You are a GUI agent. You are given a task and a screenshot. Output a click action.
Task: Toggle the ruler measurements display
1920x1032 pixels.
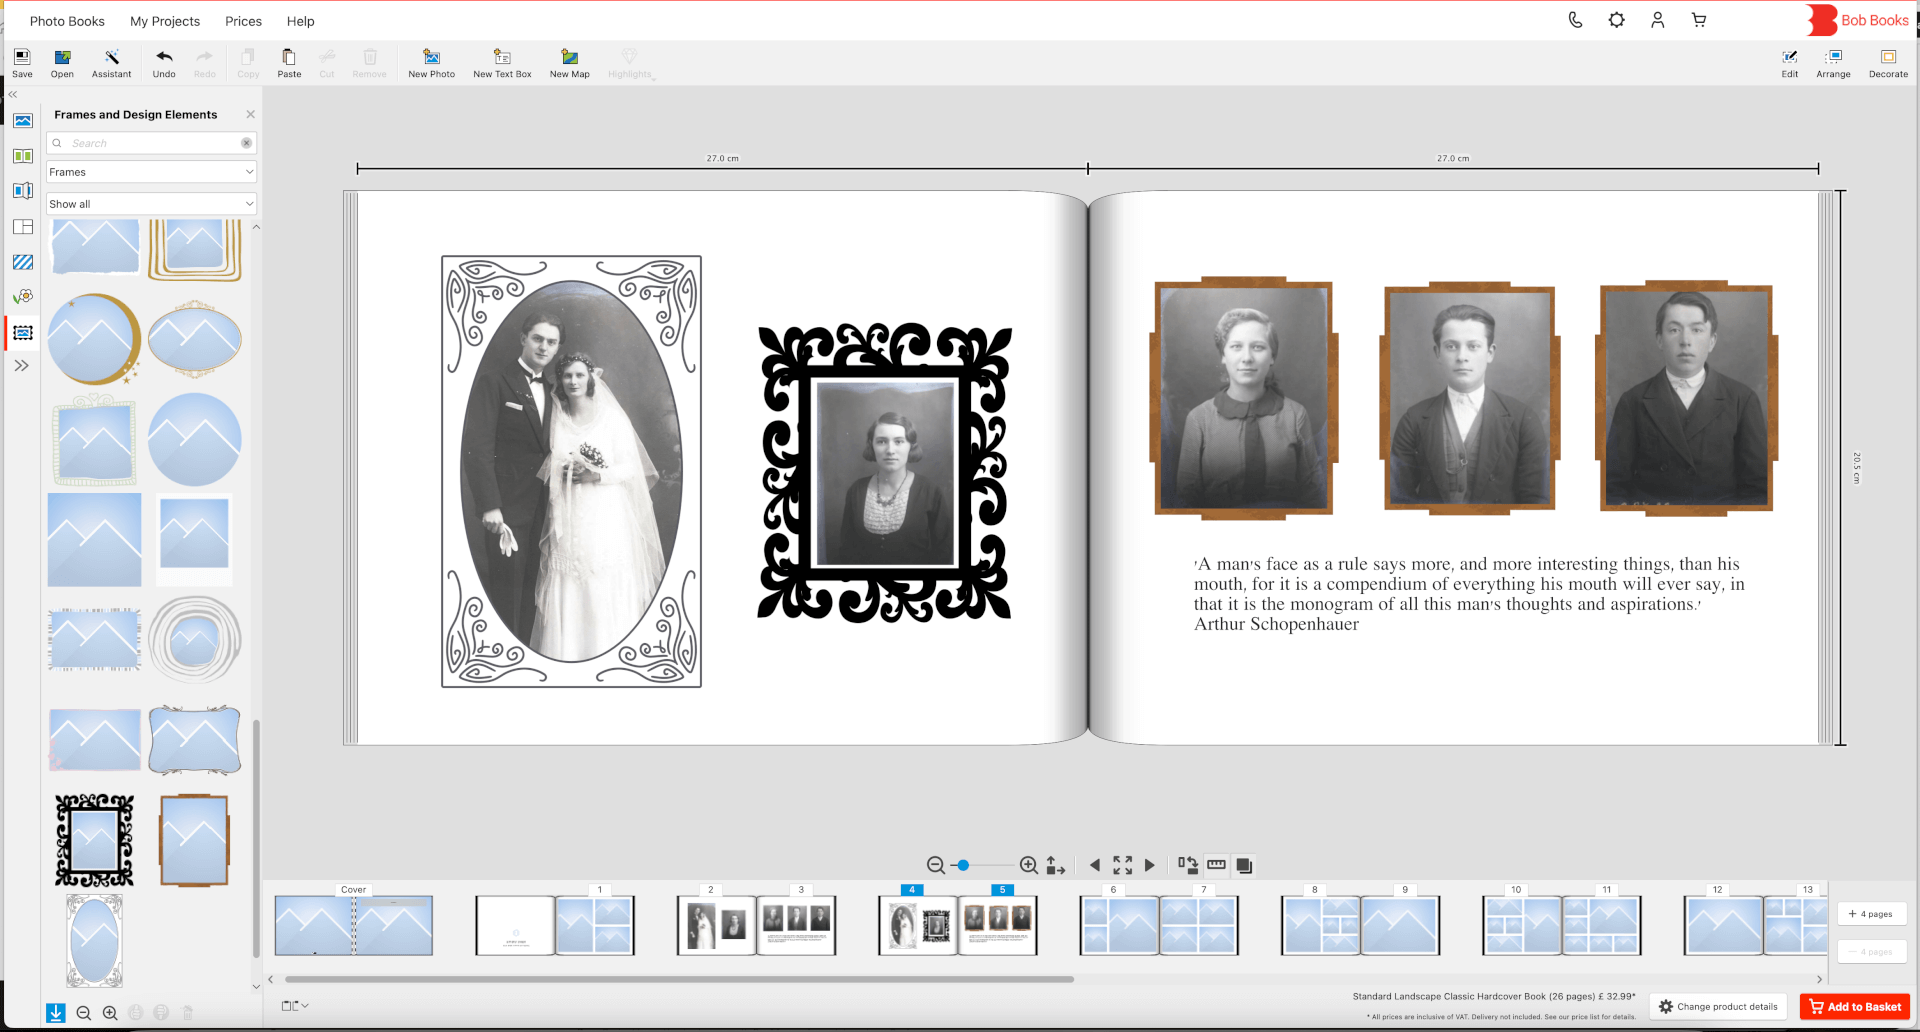click(x=1216, y=865)
